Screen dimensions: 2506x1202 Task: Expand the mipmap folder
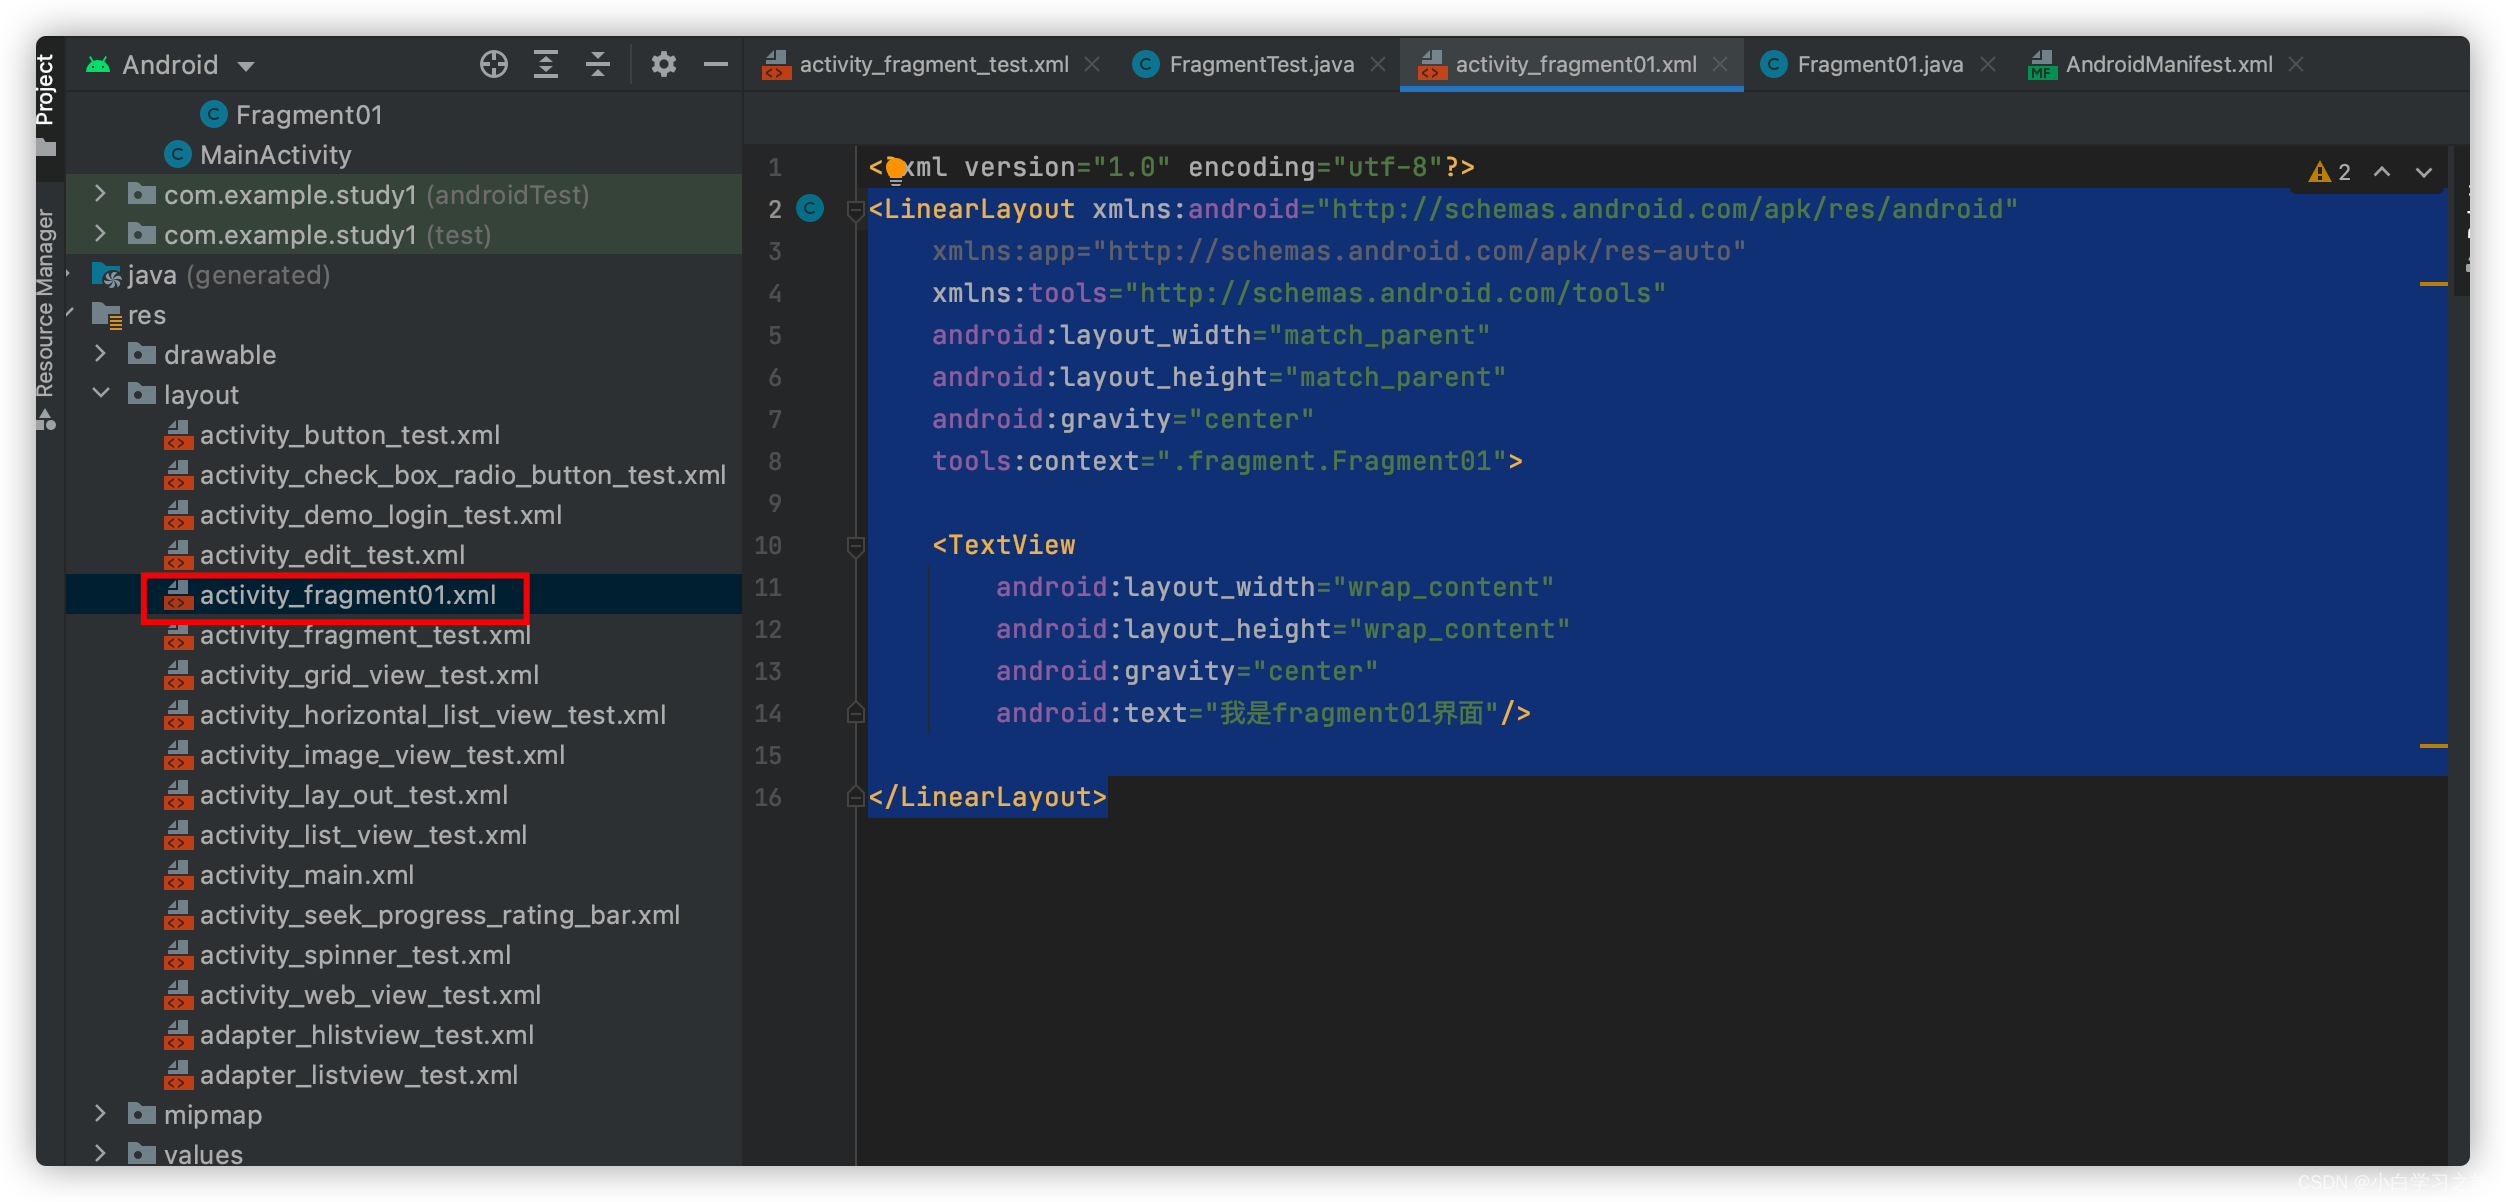pyautogui.click(x=101, y=1114)
